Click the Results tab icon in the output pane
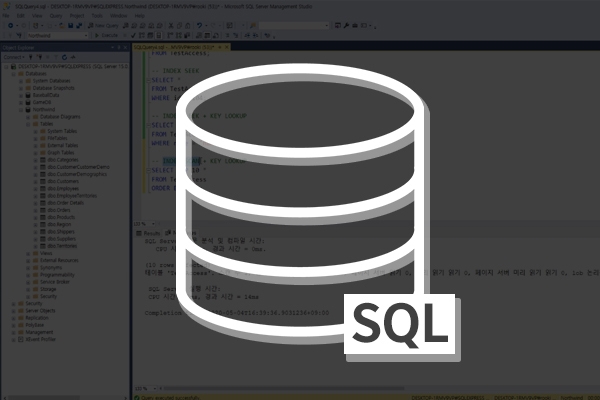 [139, 233]
